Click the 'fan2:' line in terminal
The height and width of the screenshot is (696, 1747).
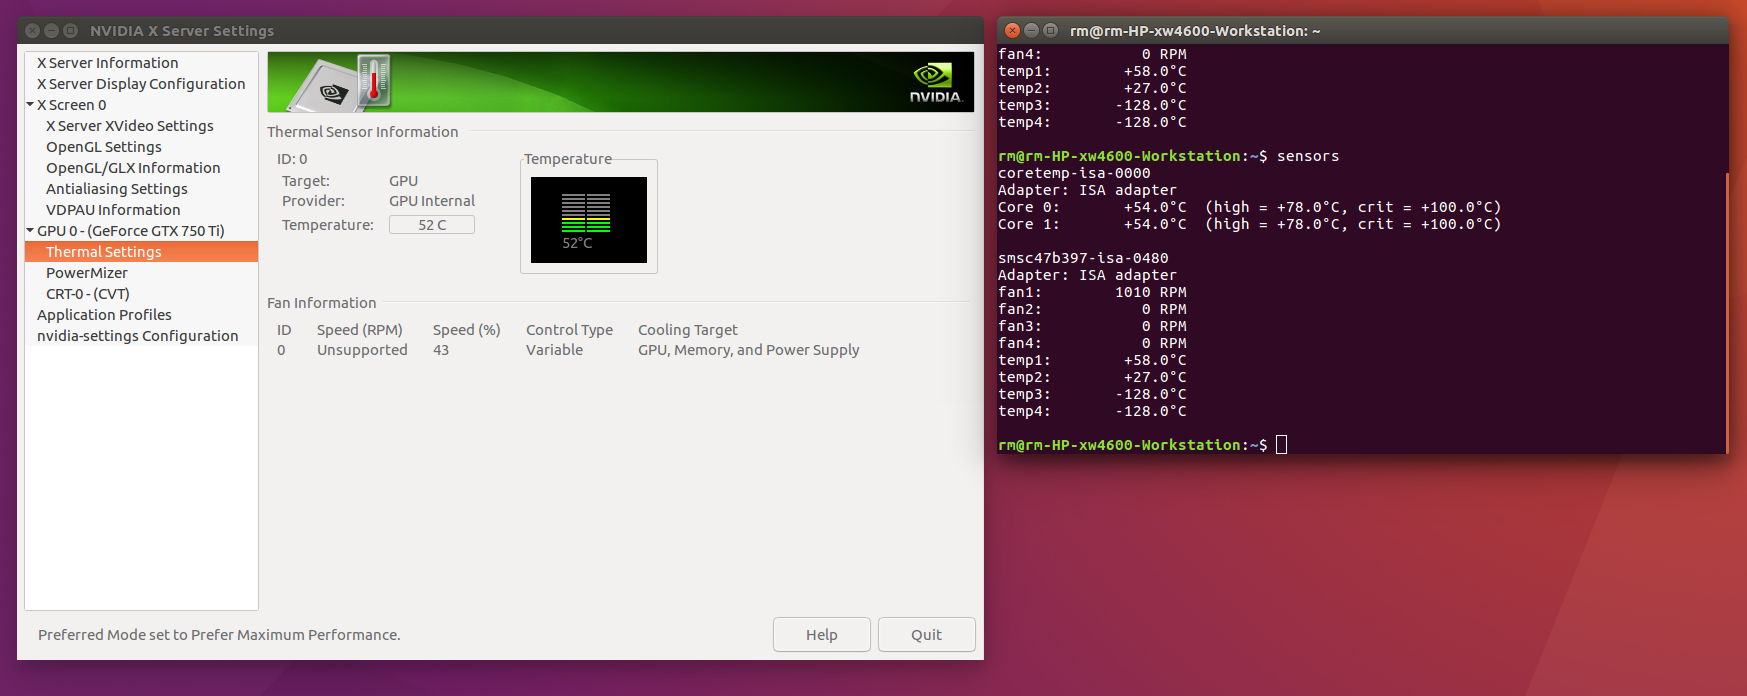click(1092, 309)
